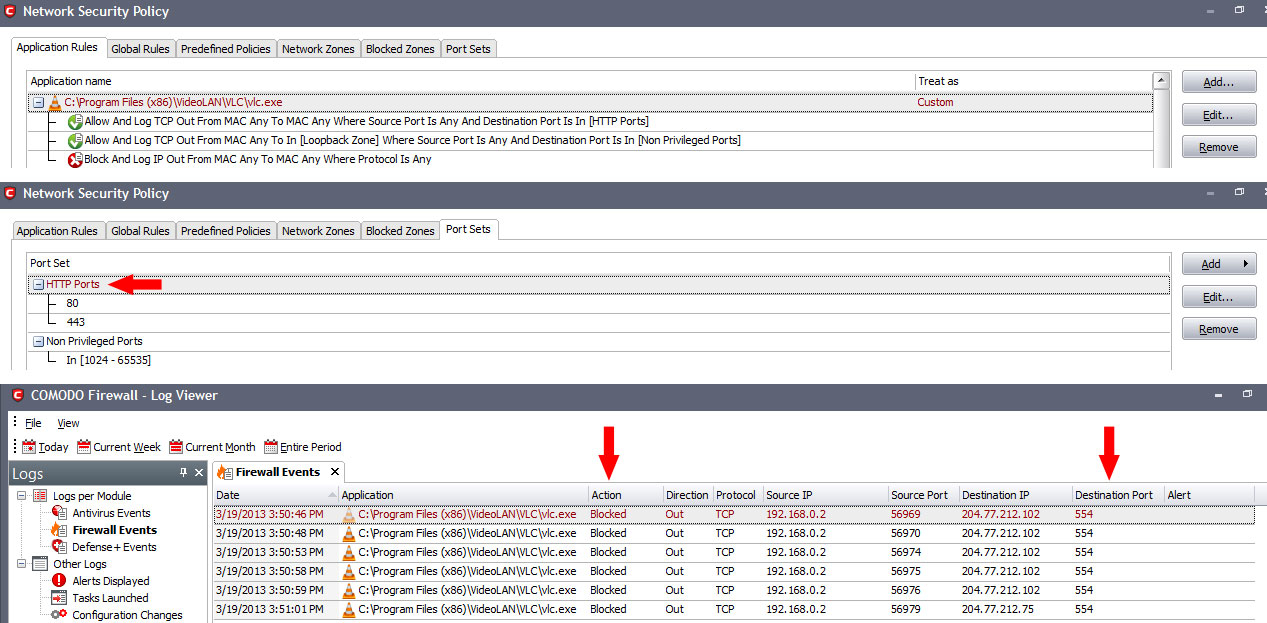Click the Alerts Displayed icon in Logs tree
Image resolution: width=1267 pixels, height=623 pixels.
point(59,581)
